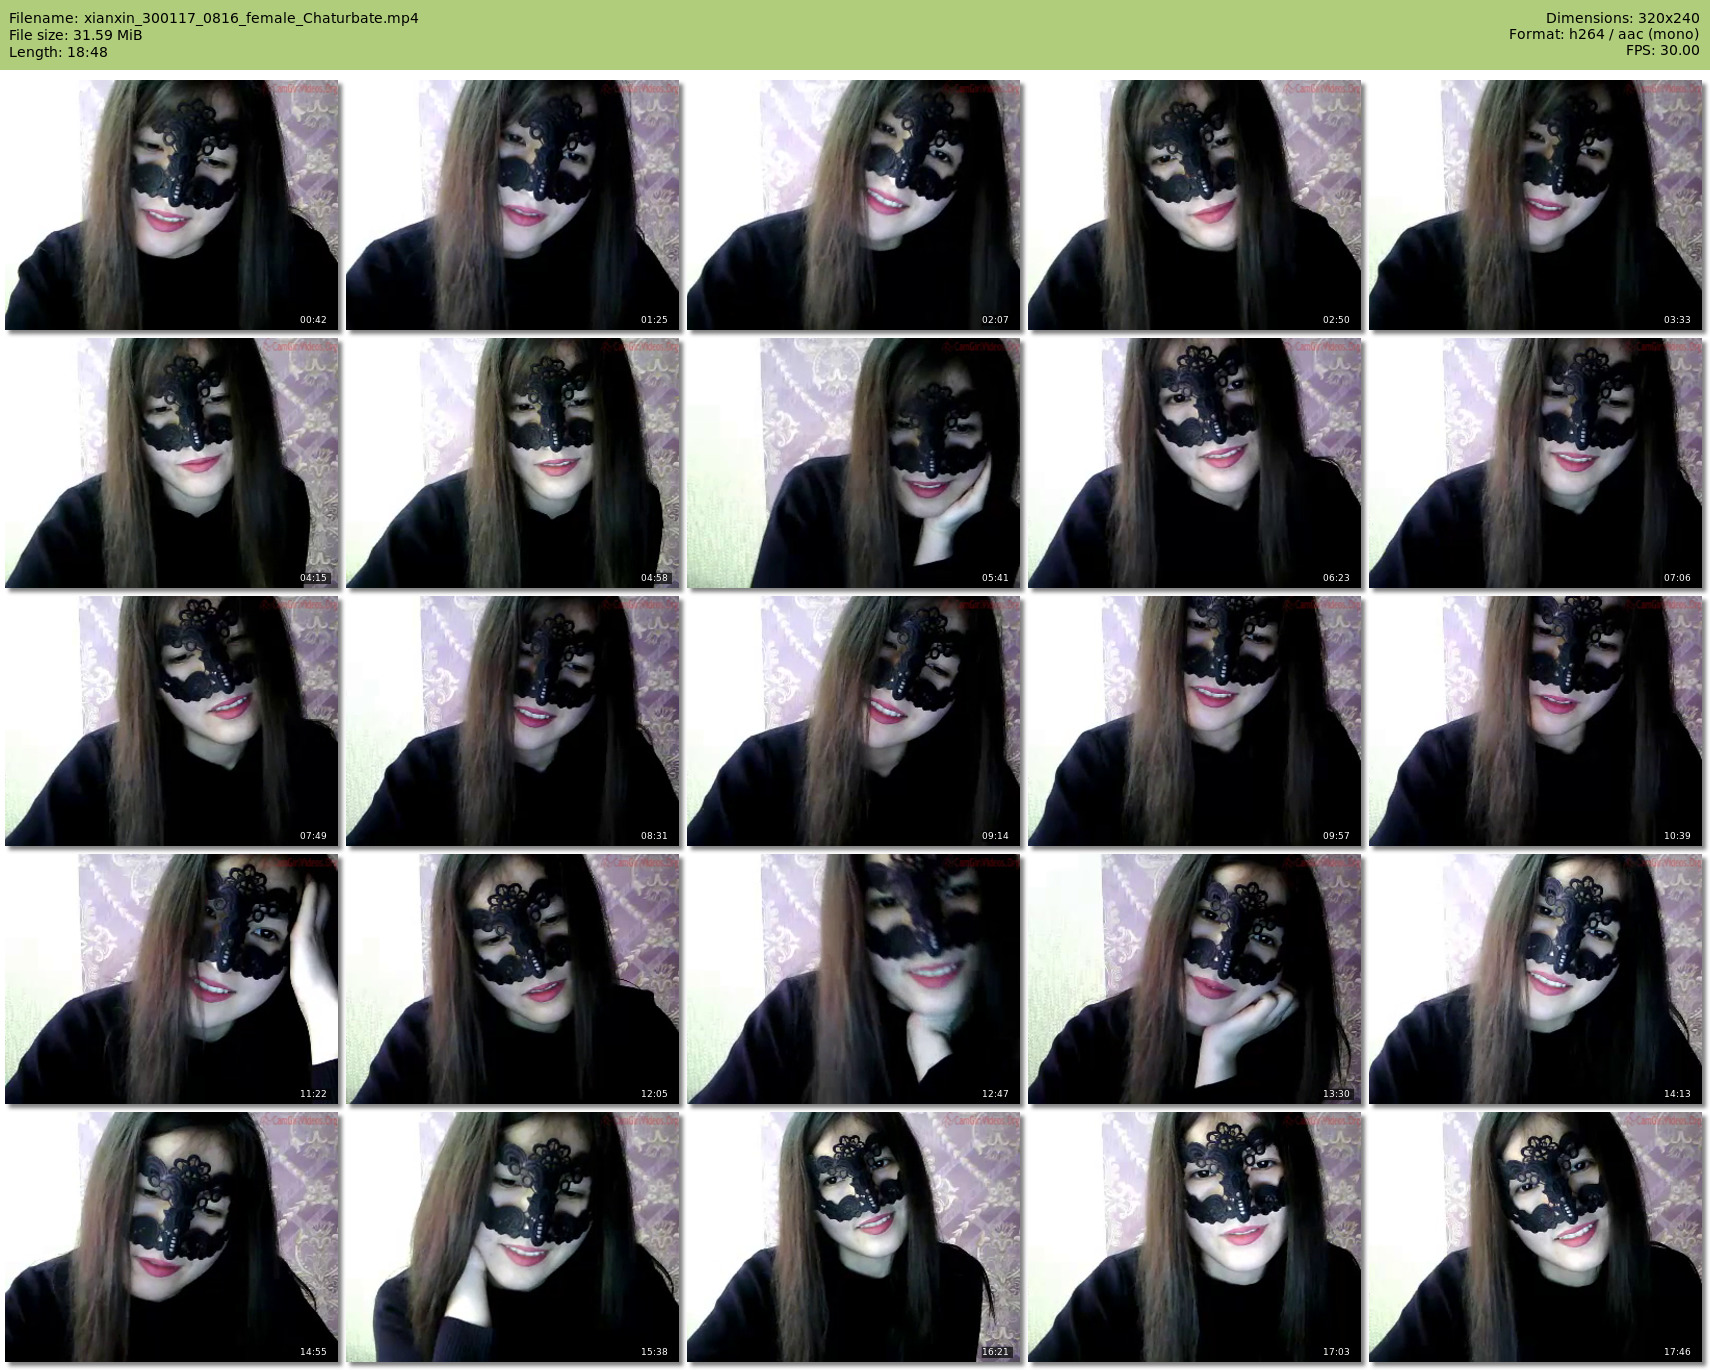Select the frame timestamped 08:31

[x=513, y=721]
